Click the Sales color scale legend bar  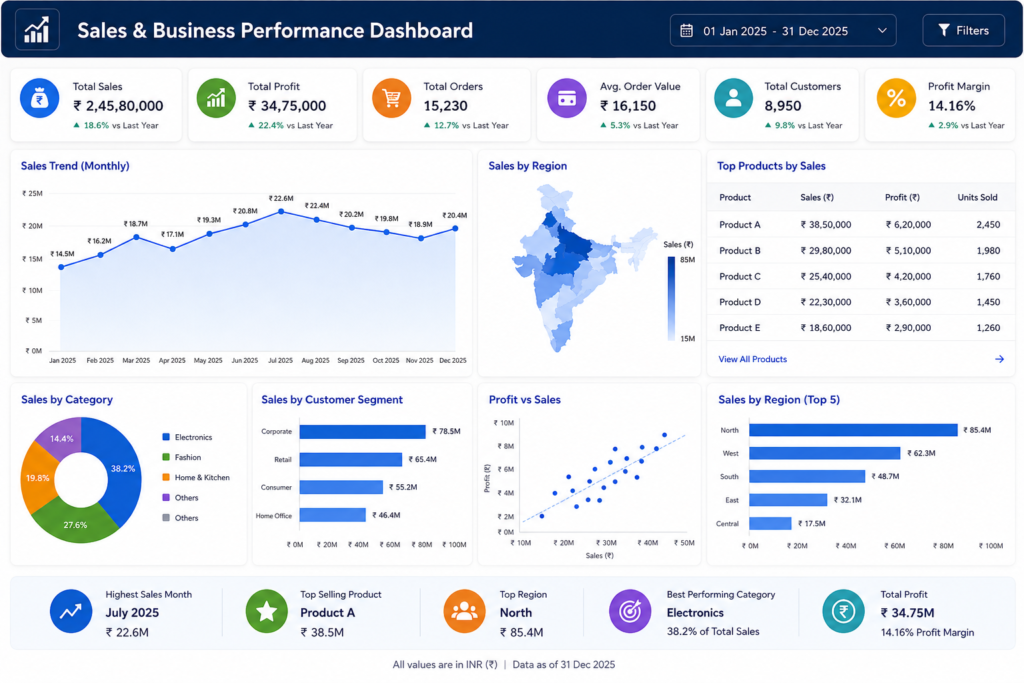[671, 299]
